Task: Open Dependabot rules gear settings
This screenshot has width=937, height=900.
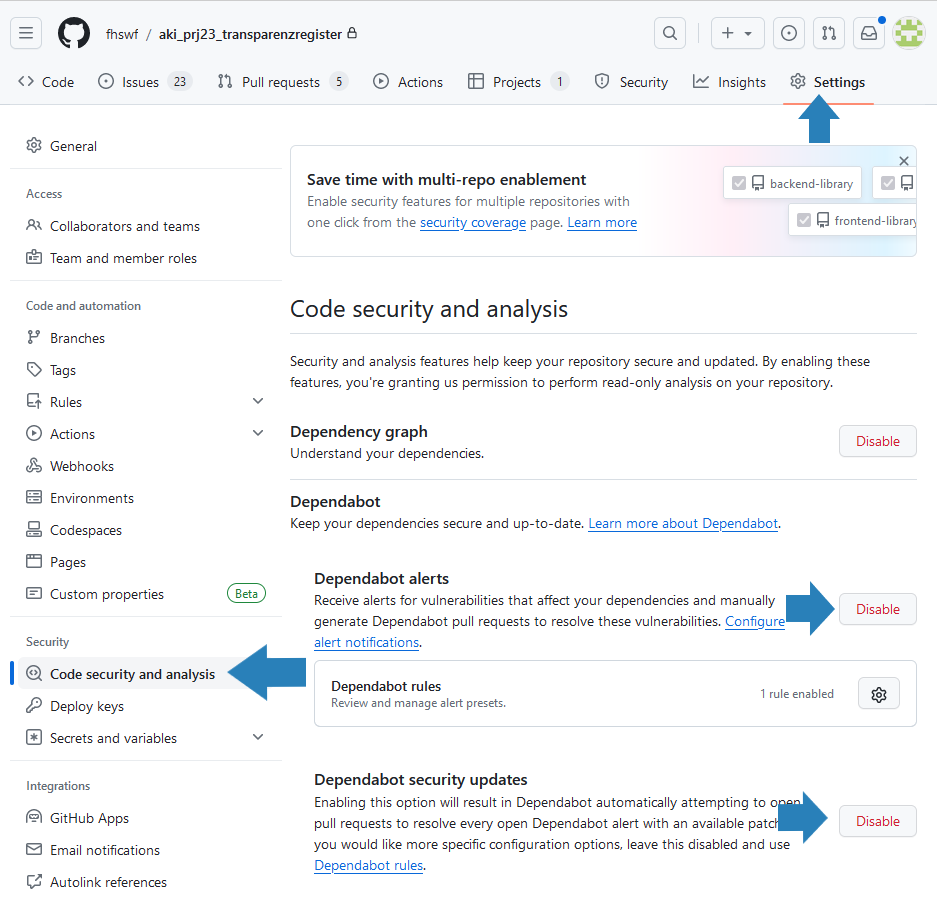Action: pyautogui.click(x=879, y=694)
